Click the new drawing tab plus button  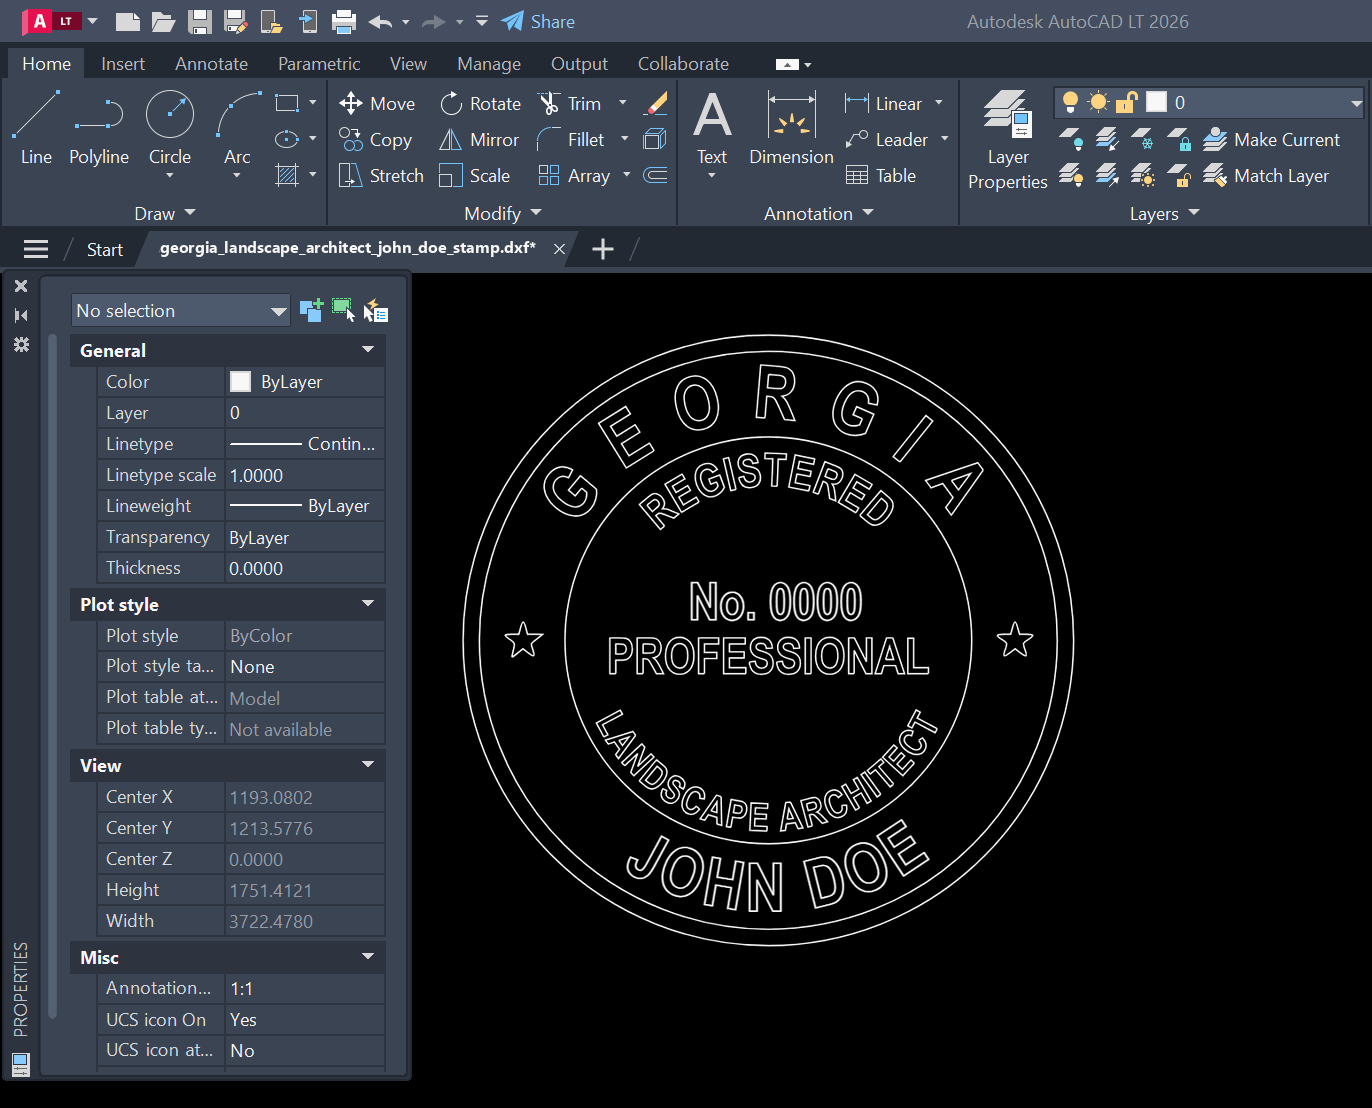603,249
